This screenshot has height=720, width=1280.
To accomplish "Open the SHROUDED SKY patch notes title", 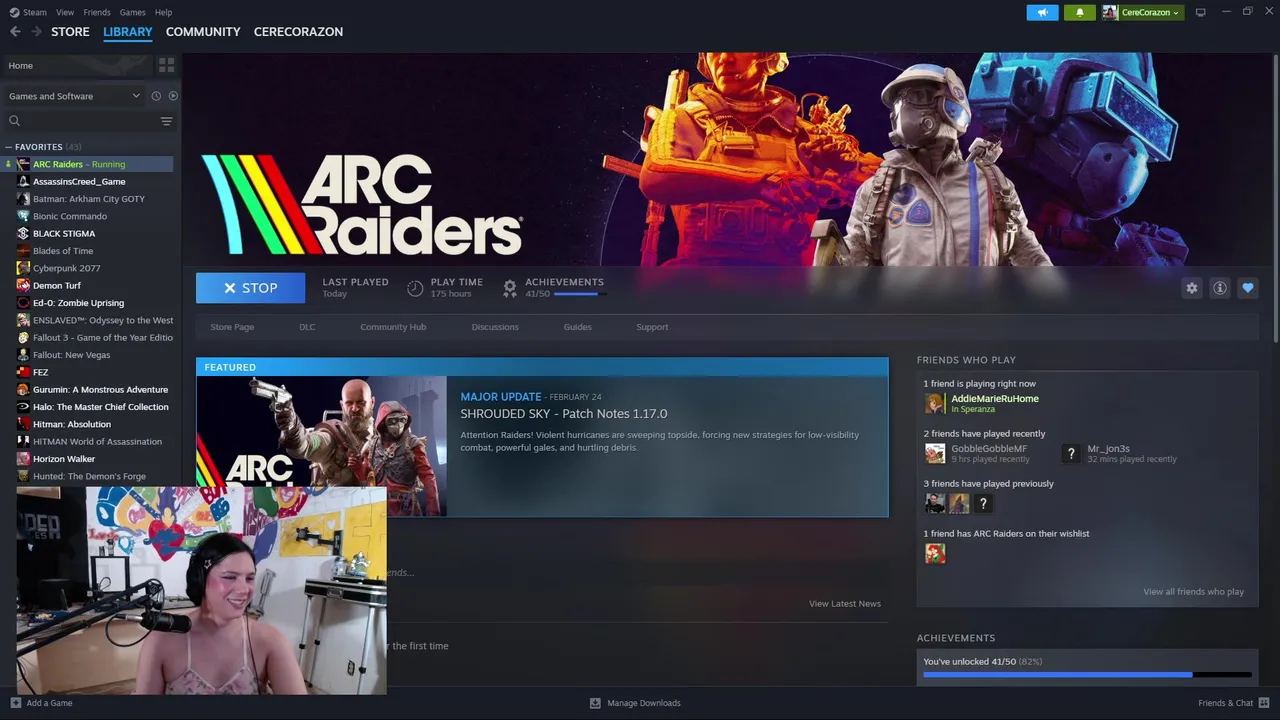I will click(564, 414).
